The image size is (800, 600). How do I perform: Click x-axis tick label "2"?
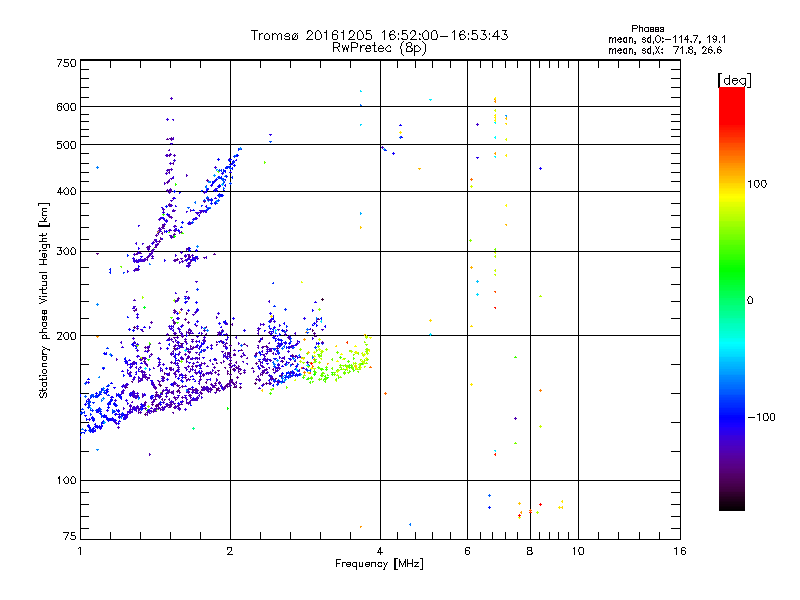(x=230, y=551)
